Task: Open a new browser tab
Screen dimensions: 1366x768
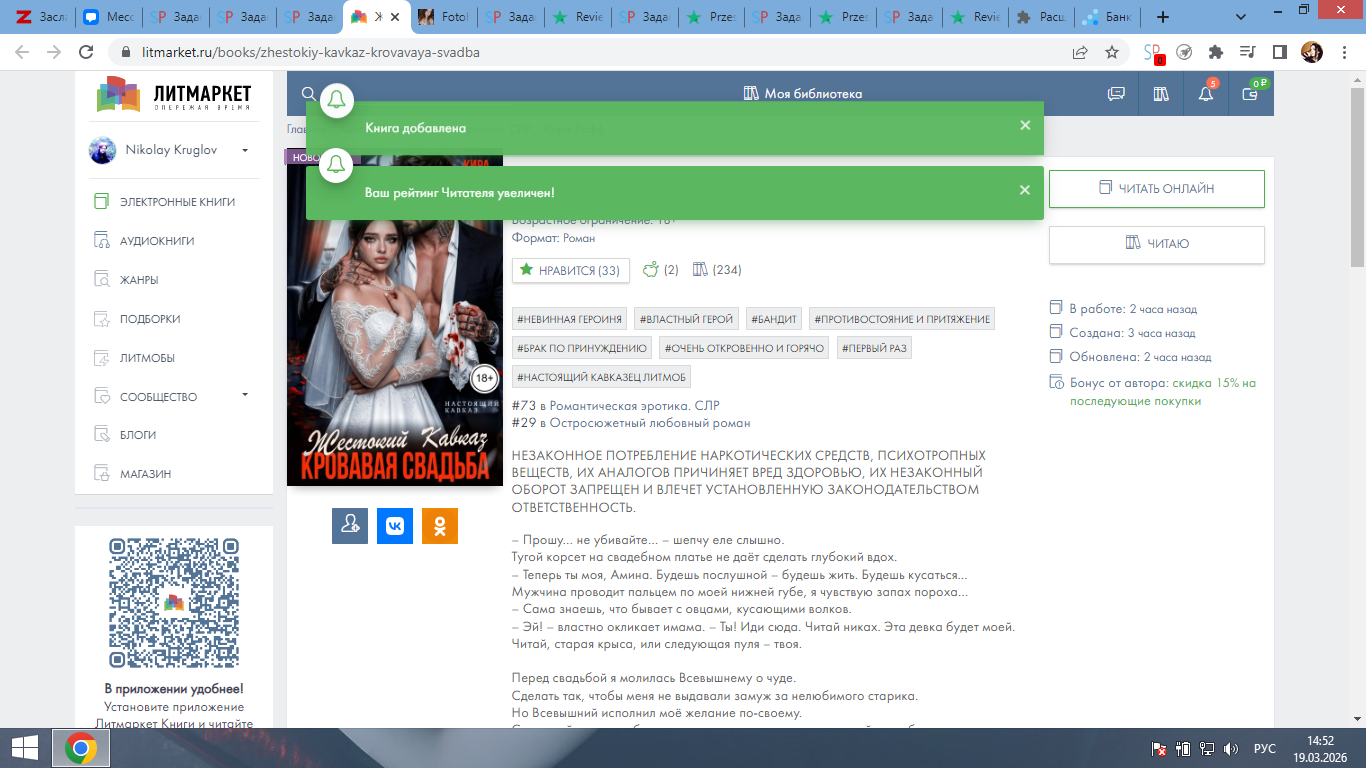Action: tap(1162, 17)
